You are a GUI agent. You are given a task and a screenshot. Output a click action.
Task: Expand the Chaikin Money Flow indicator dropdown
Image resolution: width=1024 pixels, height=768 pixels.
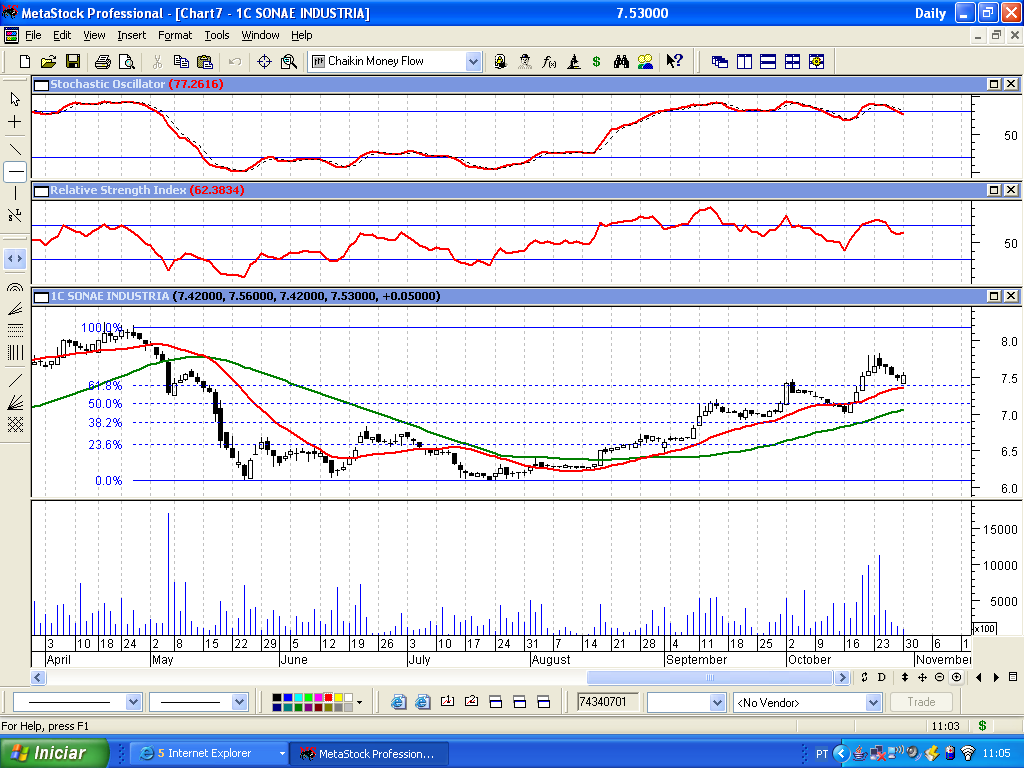(473, 61)
